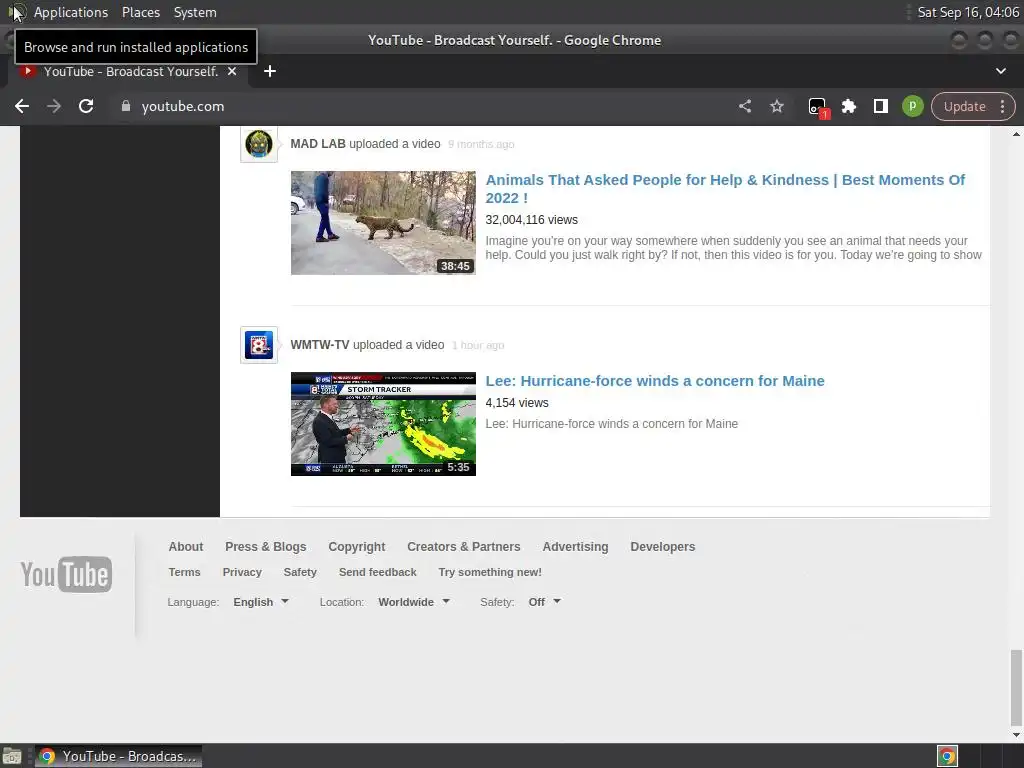
Task: Click the Chrome icon in bottom-right tray
Action: tap(947, 756)
